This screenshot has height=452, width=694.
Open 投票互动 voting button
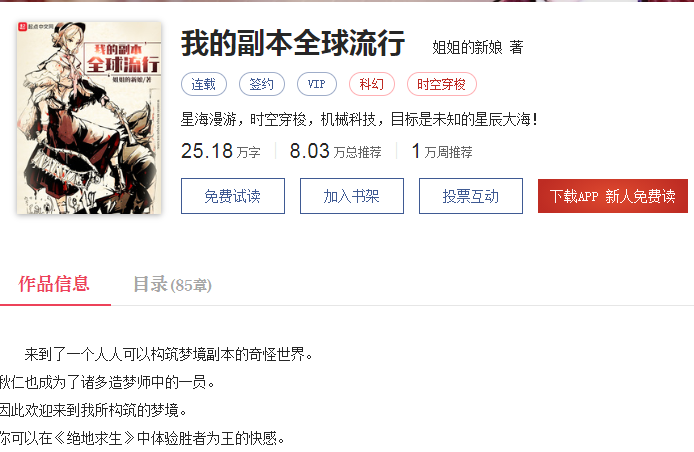click(x=471, y=196)
